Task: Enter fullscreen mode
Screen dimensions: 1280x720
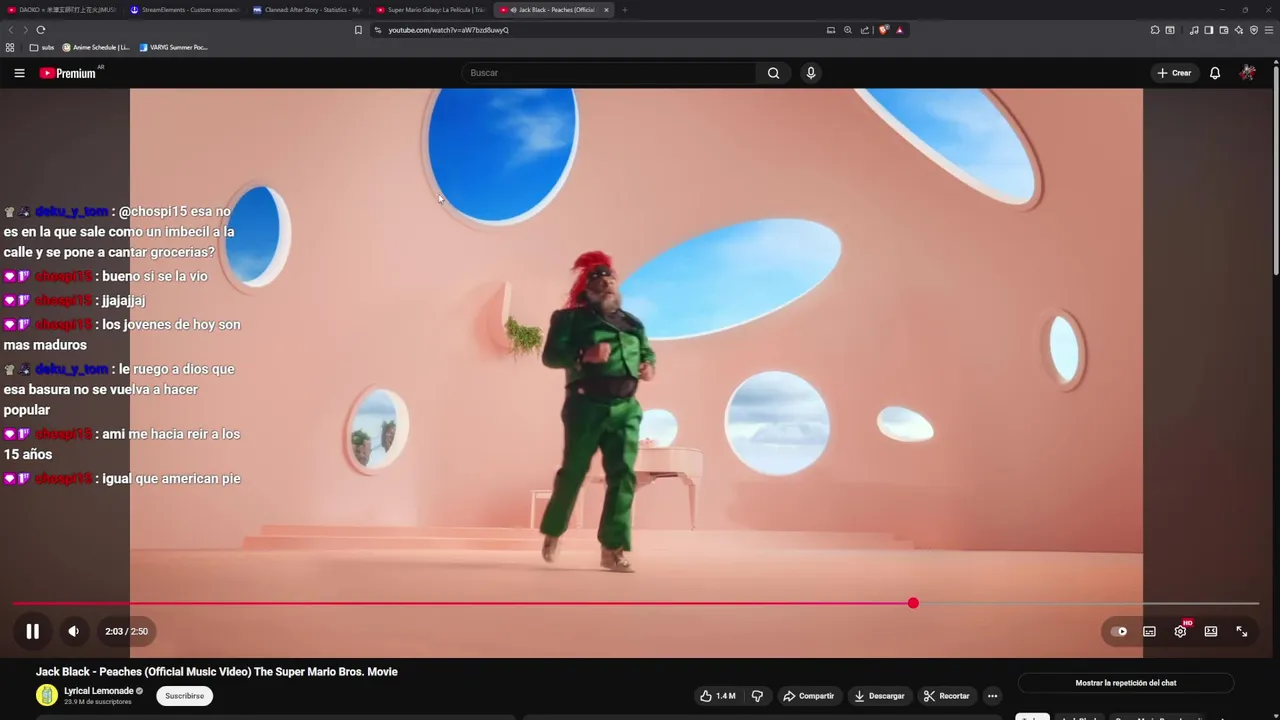Action: coord(1242,631)
